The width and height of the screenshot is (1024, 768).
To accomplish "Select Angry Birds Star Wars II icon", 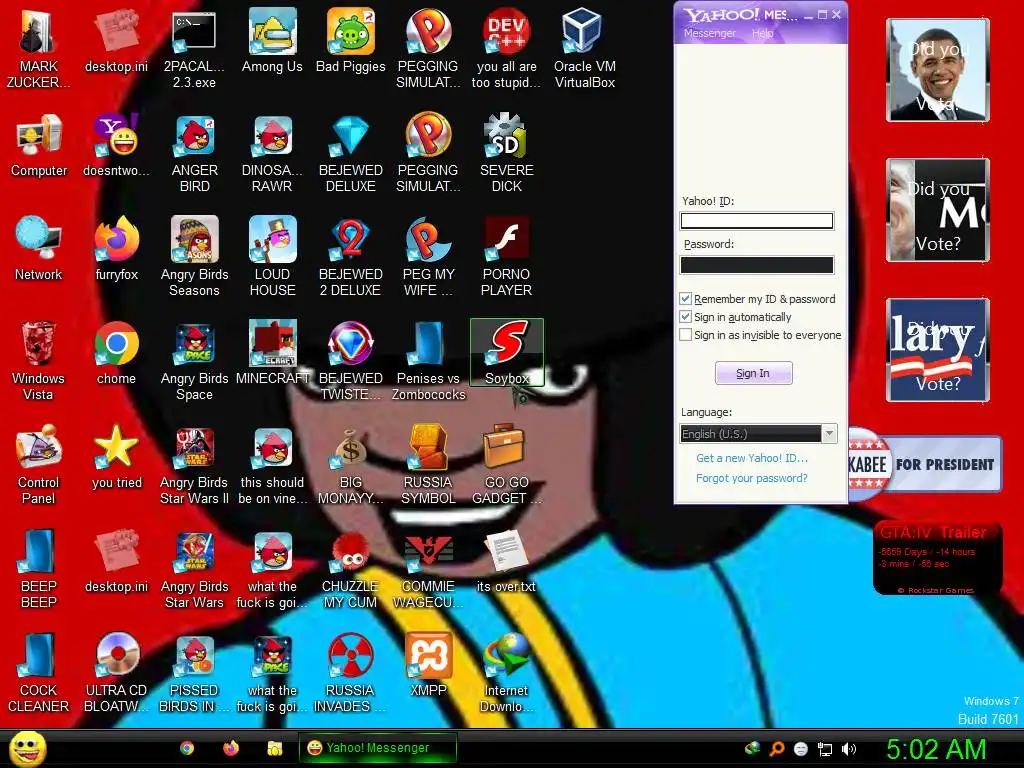I will (195, 464).
